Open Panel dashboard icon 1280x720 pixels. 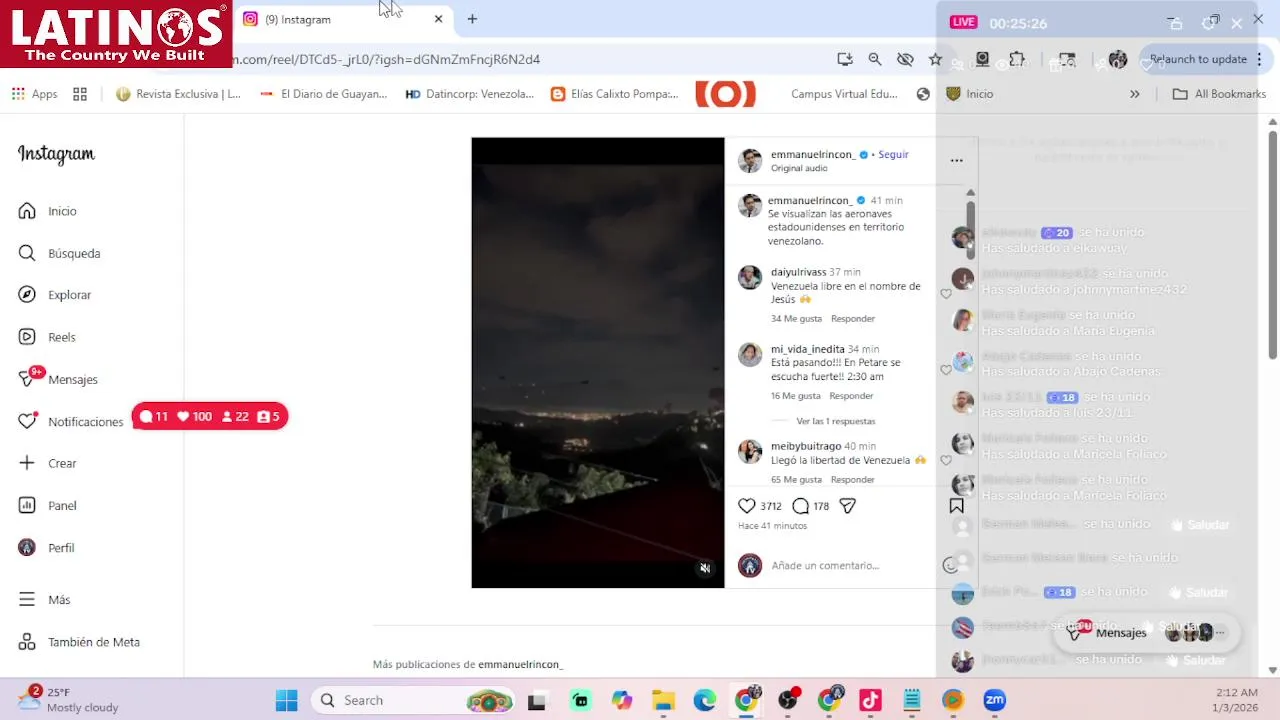click(x=27, y=505)
